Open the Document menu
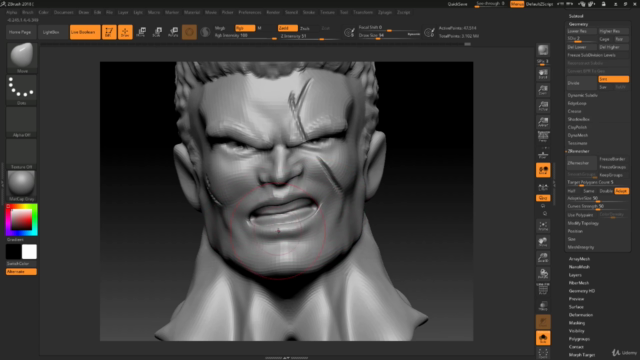This screenshot has width=640, height=360. point(64,12)
